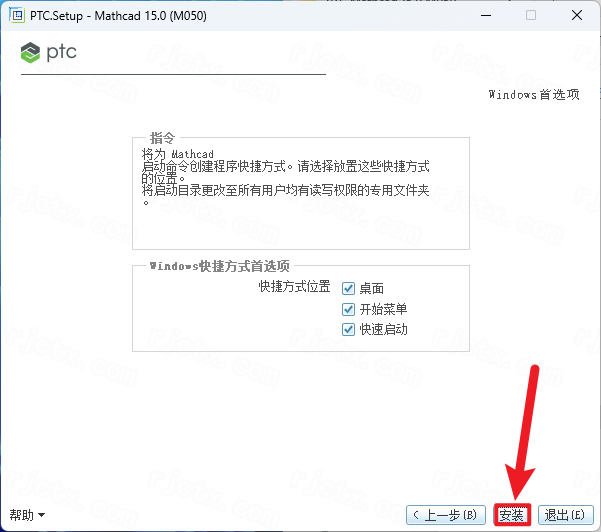Uncheck the 桌面 shortcut checkbox
This screenshot has height=532, width=601.
point(349,288)
